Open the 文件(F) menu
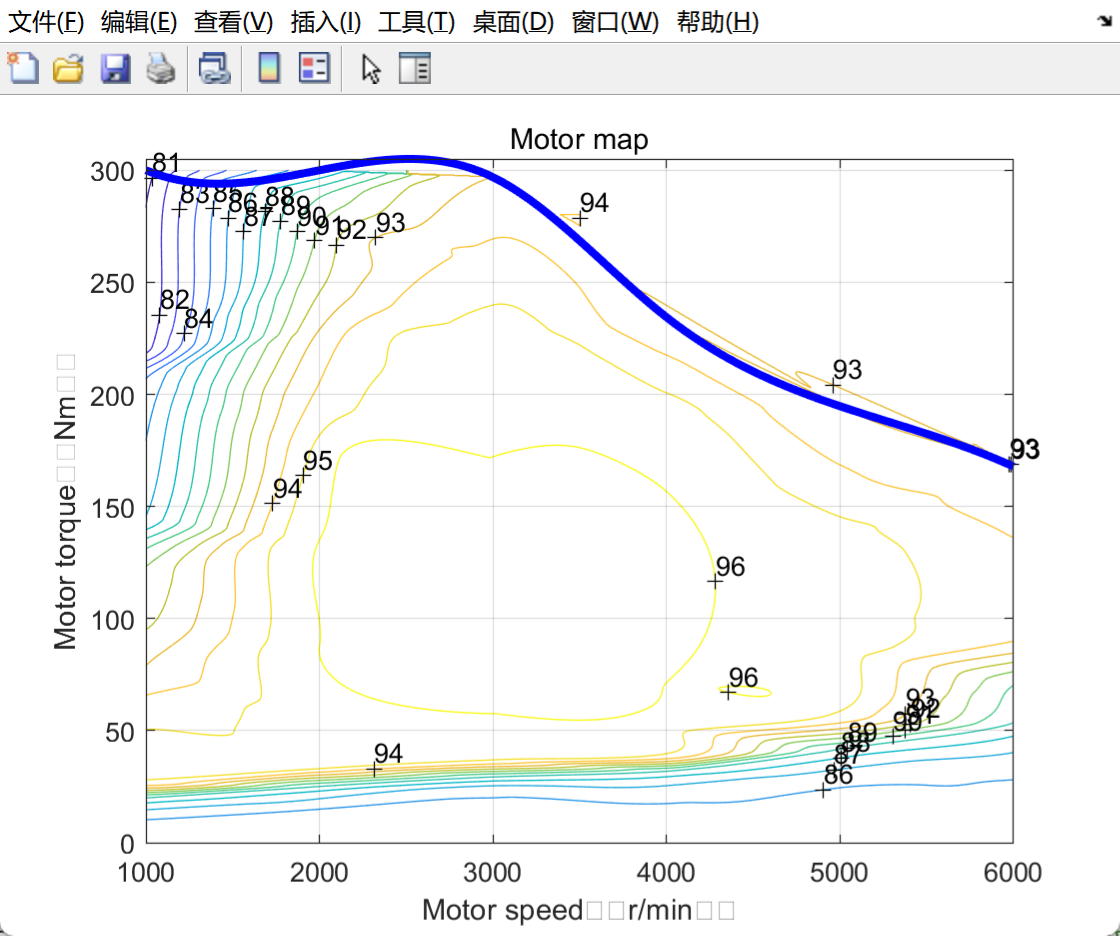The width and height of the screenshot is (1120, 936). tap(46, 22)
